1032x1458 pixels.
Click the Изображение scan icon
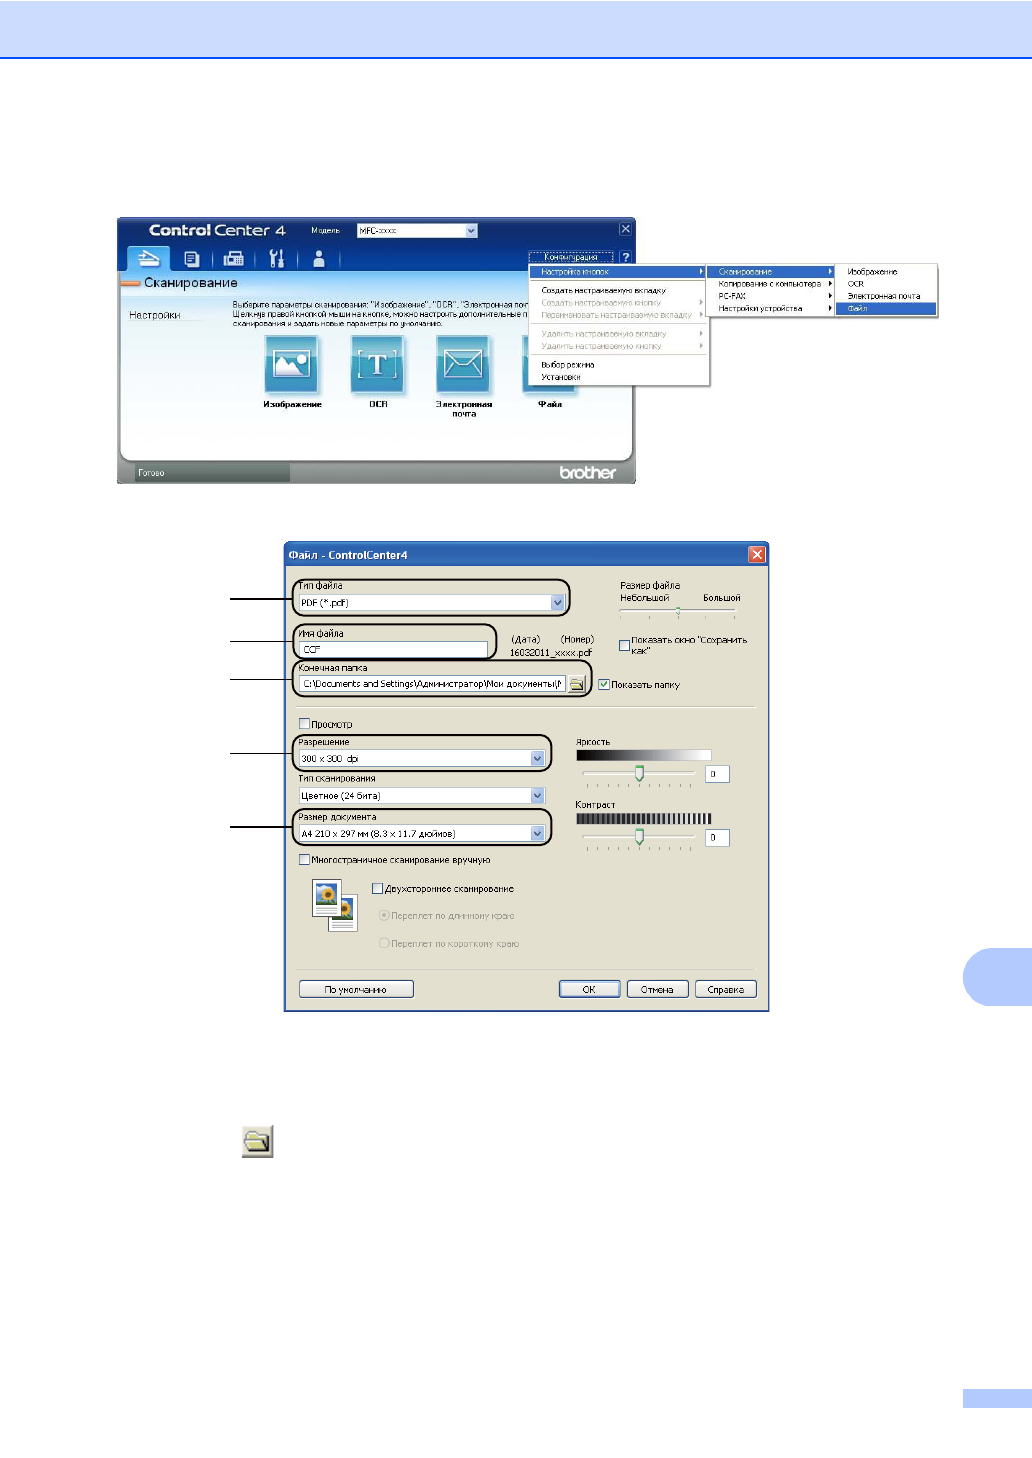click(291, 364)
